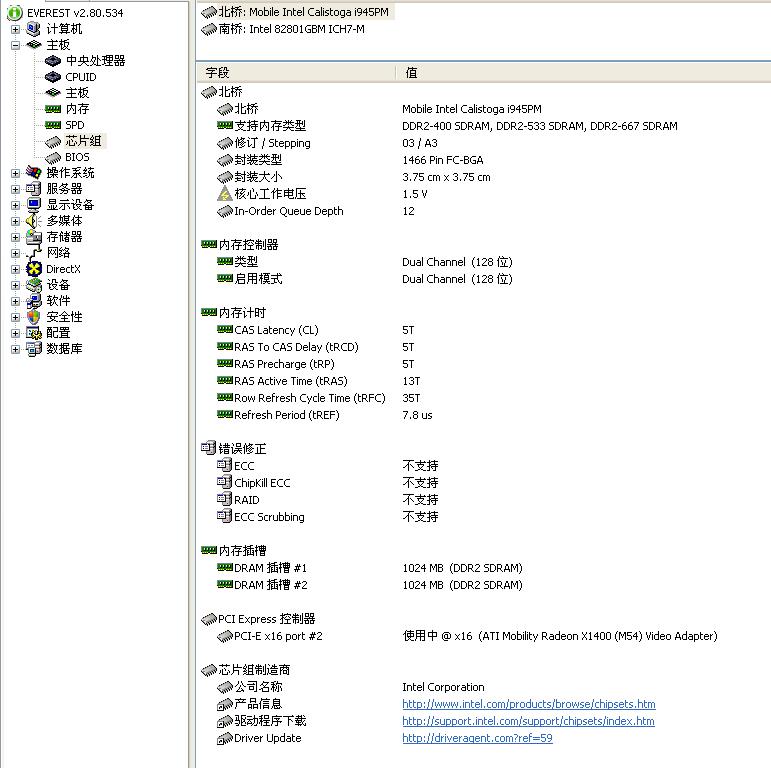Collapse the 主板 tree node
The width and height of the screenshot is (771, 768).
(16, 45)
